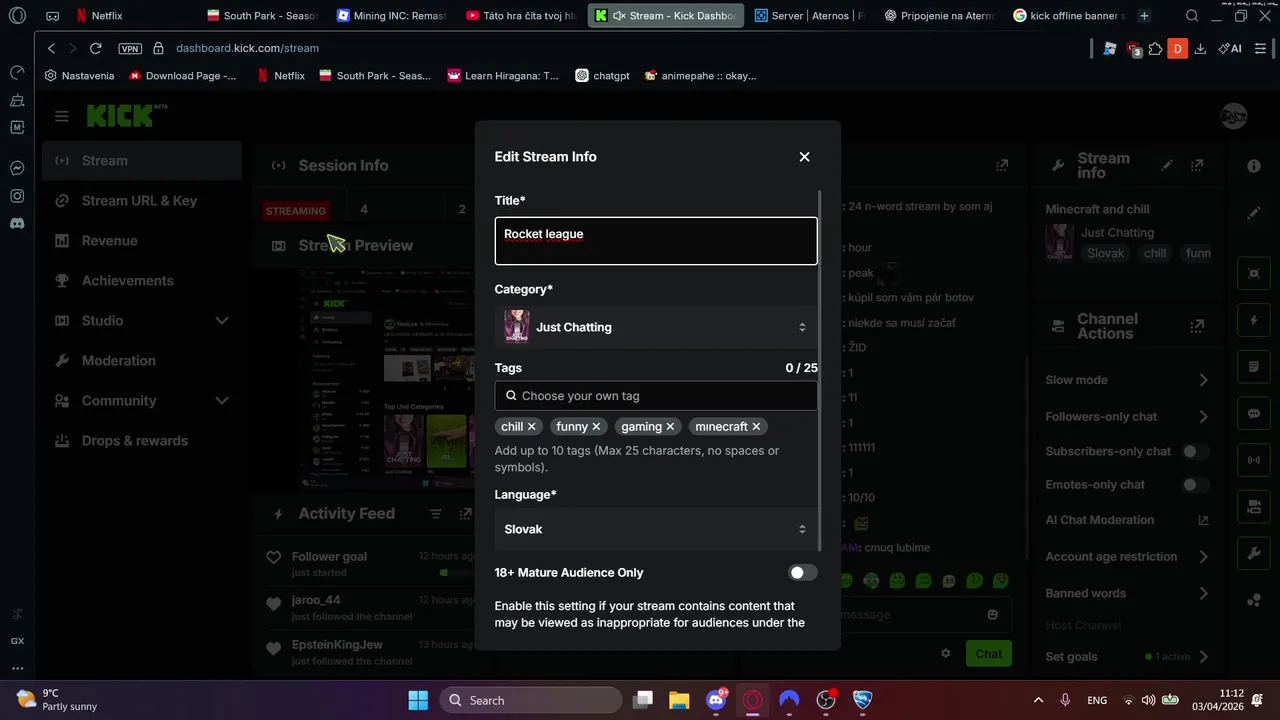Click the dashboard.kick.com address bar

coord(248,48)
